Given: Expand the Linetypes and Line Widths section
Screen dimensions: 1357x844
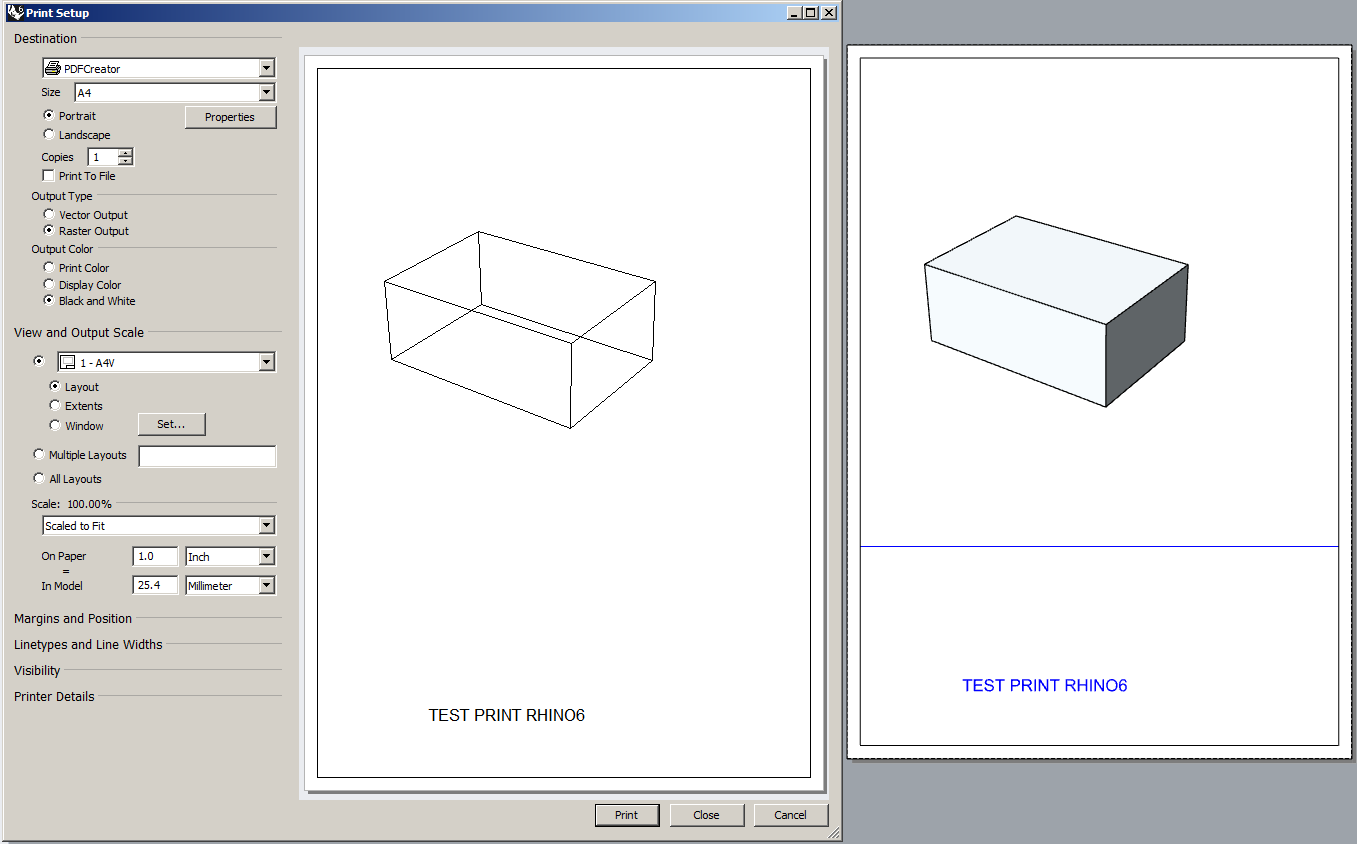Looking at the screenshot, I should point(88,644).
